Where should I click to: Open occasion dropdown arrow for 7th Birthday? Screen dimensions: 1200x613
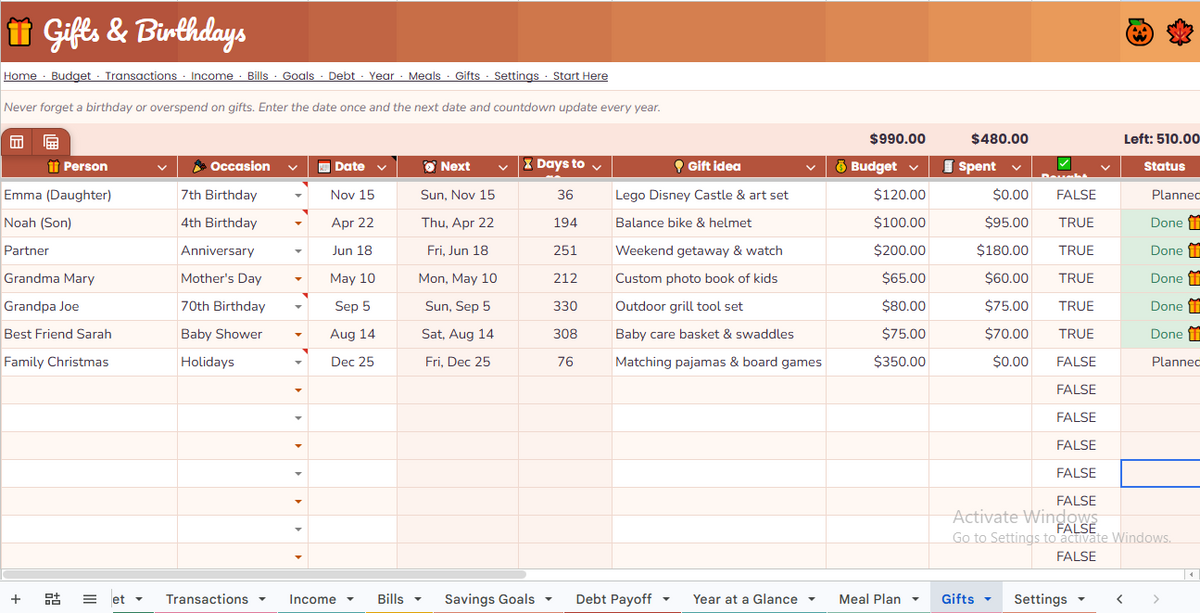click(298, 195)
